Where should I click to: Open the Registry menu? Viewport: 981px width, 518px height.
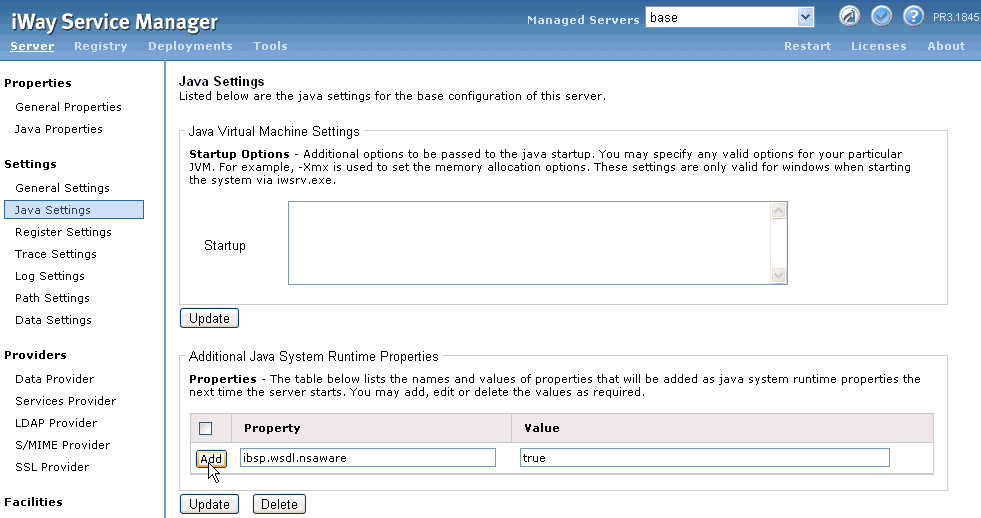point(101,46)
